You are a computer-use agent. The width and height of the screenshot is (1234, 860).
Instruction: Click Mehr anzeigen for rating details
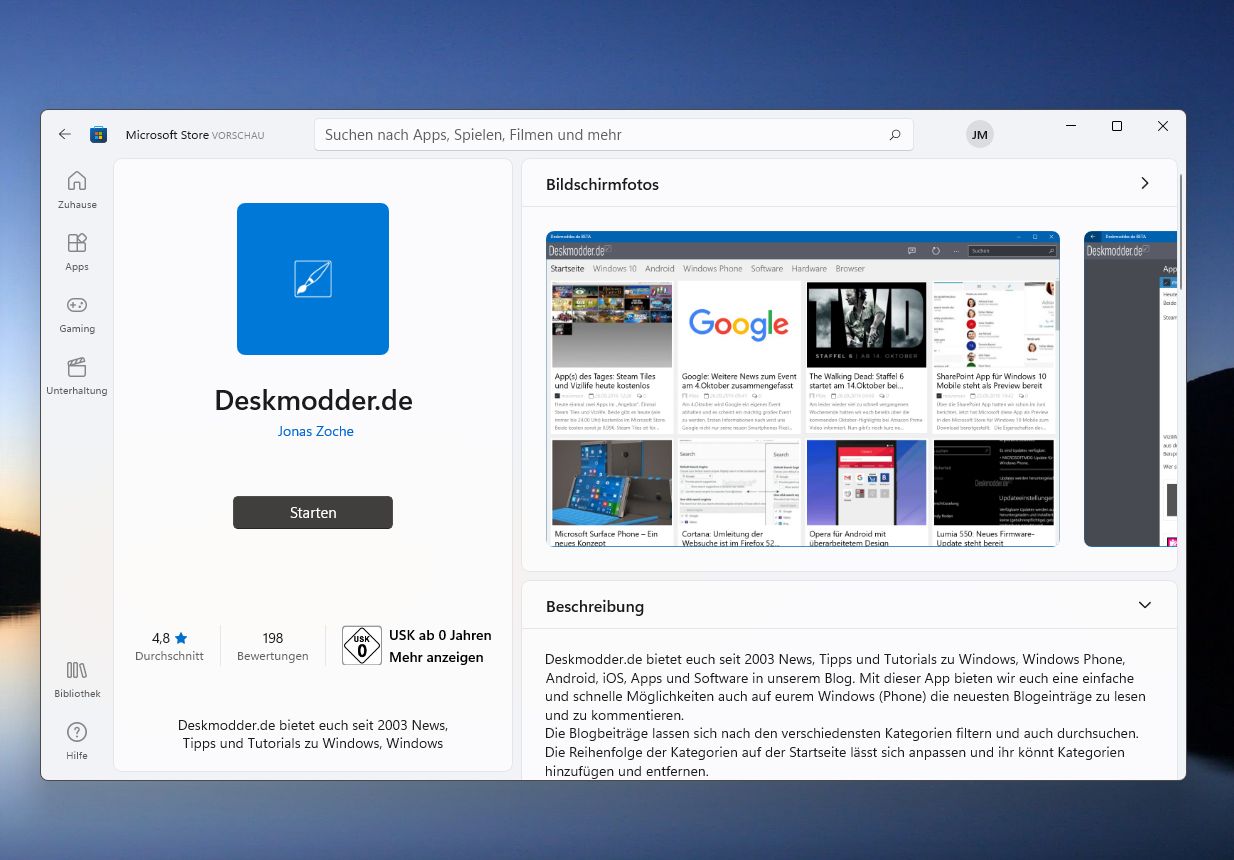(x=436, y=657)
